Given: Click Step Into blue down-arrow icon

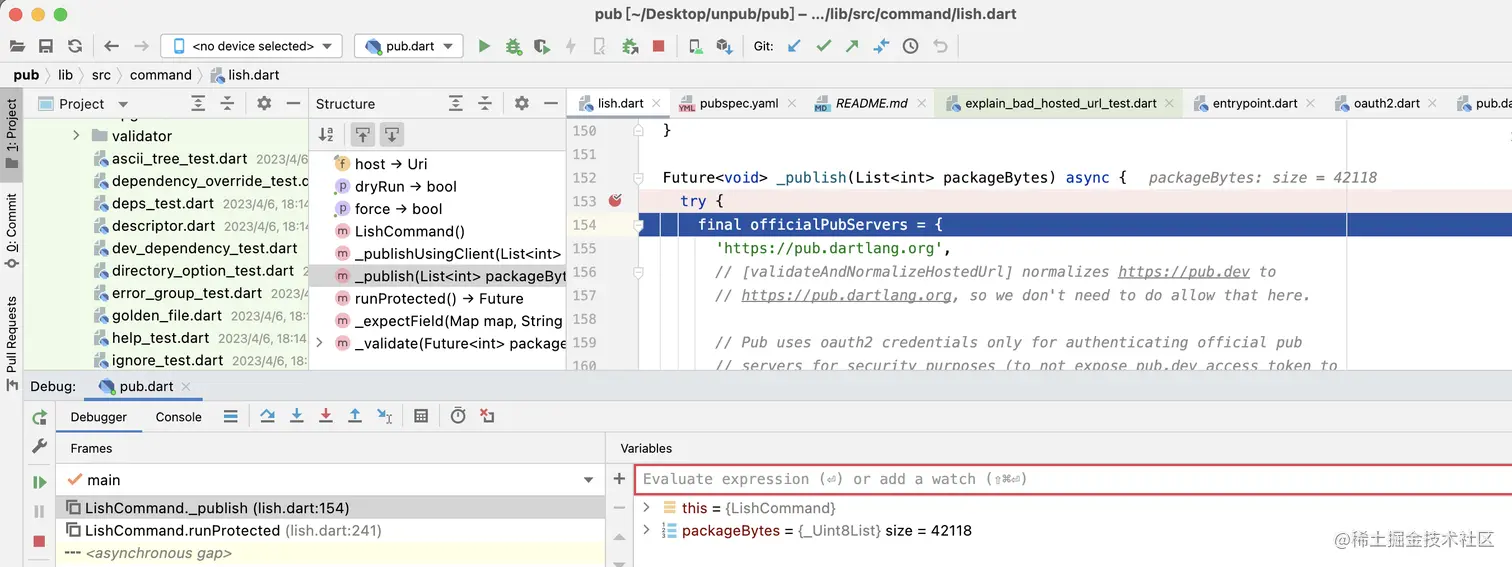Looking at the screenshot, I should [297, 416].
